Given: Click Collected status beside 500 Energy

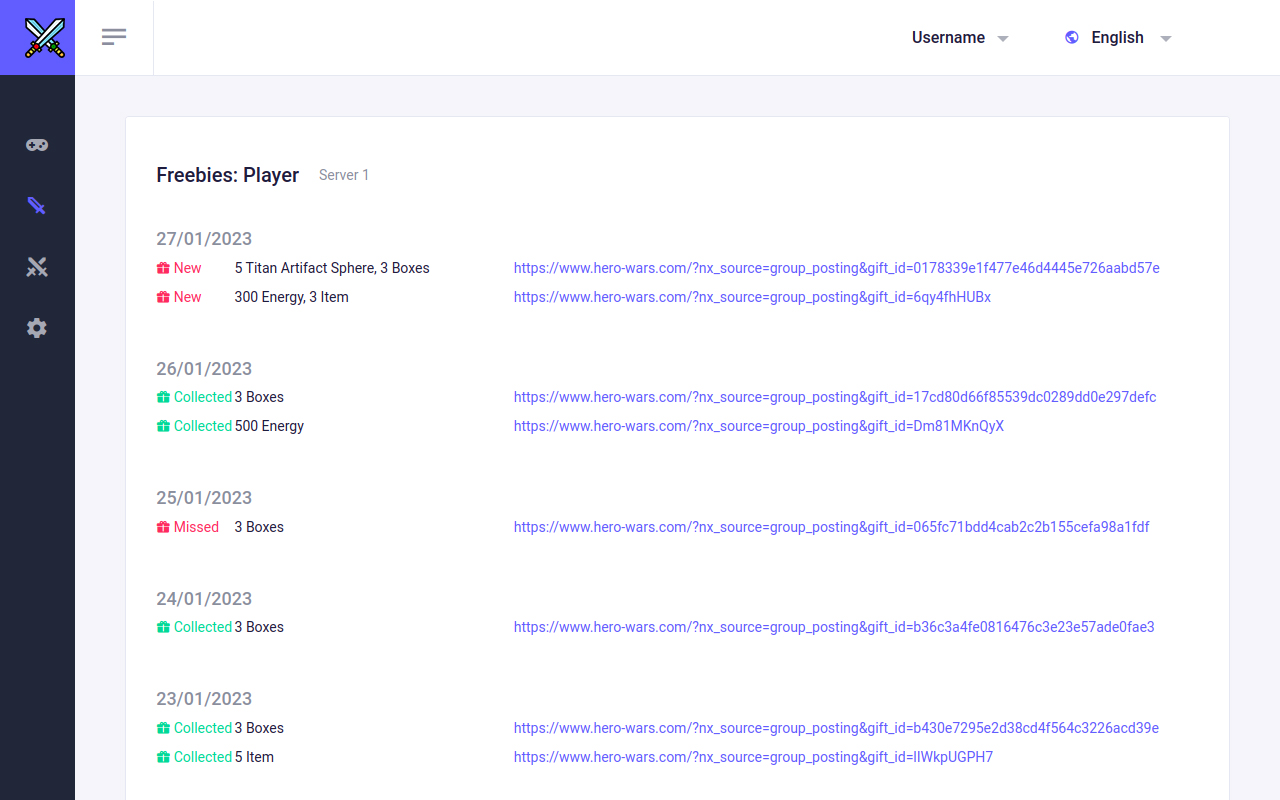Looking at the screenshot, I should pyautogui.click(x=203, y=426).
